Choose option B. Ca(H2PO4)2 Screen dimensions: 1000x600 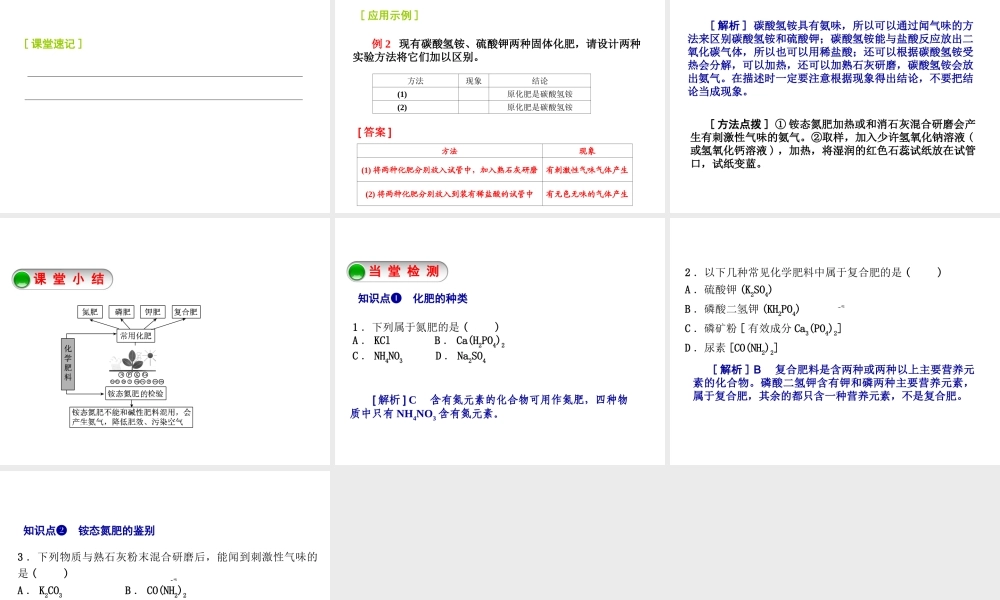pyautogui.click(x=469, y=342)
